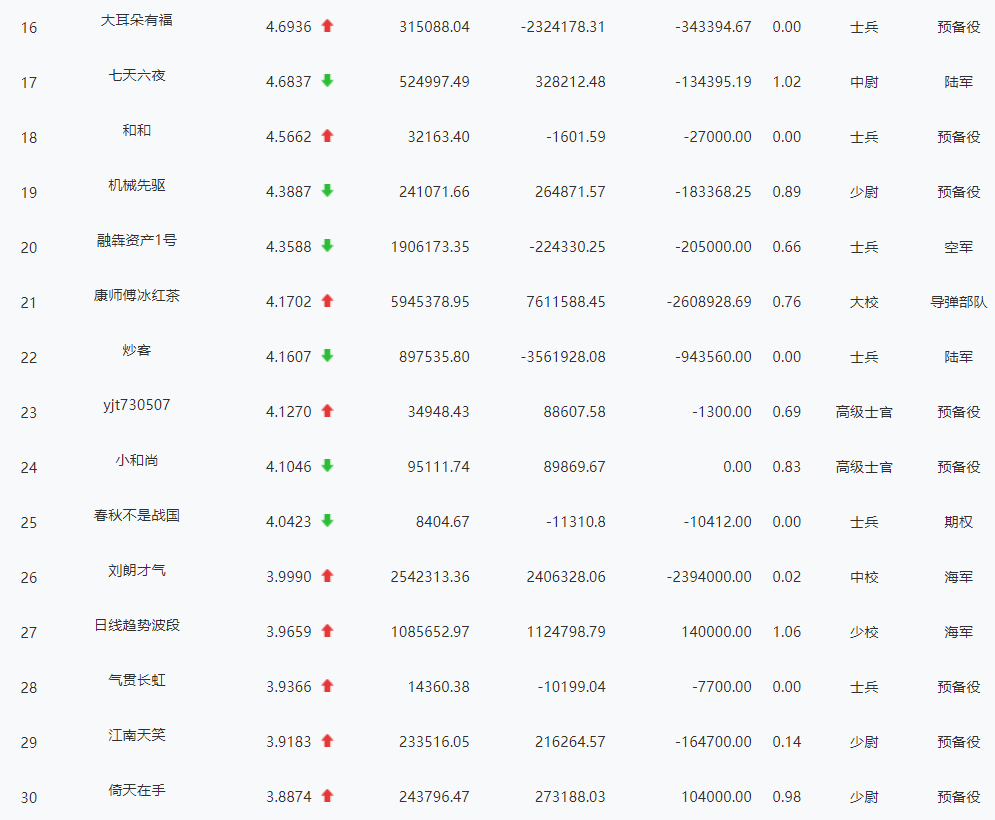Image resolution: width=995 pixels, height=820 pixels.
Task: Select the name 炒客
Action: pos(137,350)
